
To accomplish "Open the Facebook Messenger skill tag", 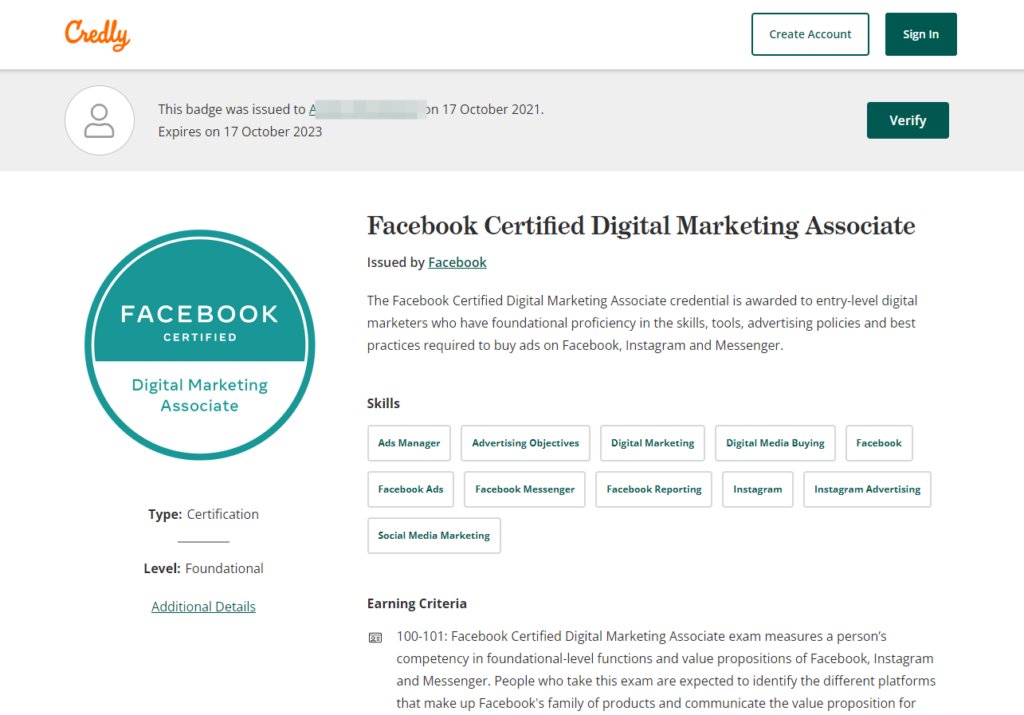I will pyautogui.click(x=525, y=489).
